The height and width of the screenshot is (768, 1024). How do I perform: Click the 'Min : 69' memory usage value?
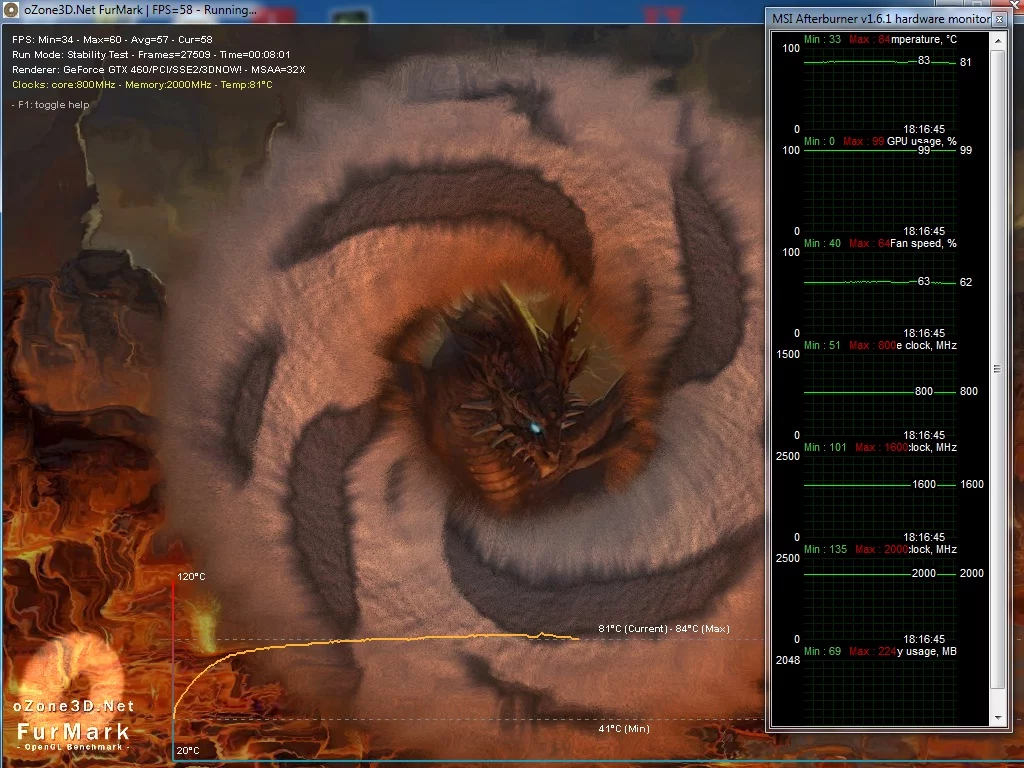click(x=822, y=651)
